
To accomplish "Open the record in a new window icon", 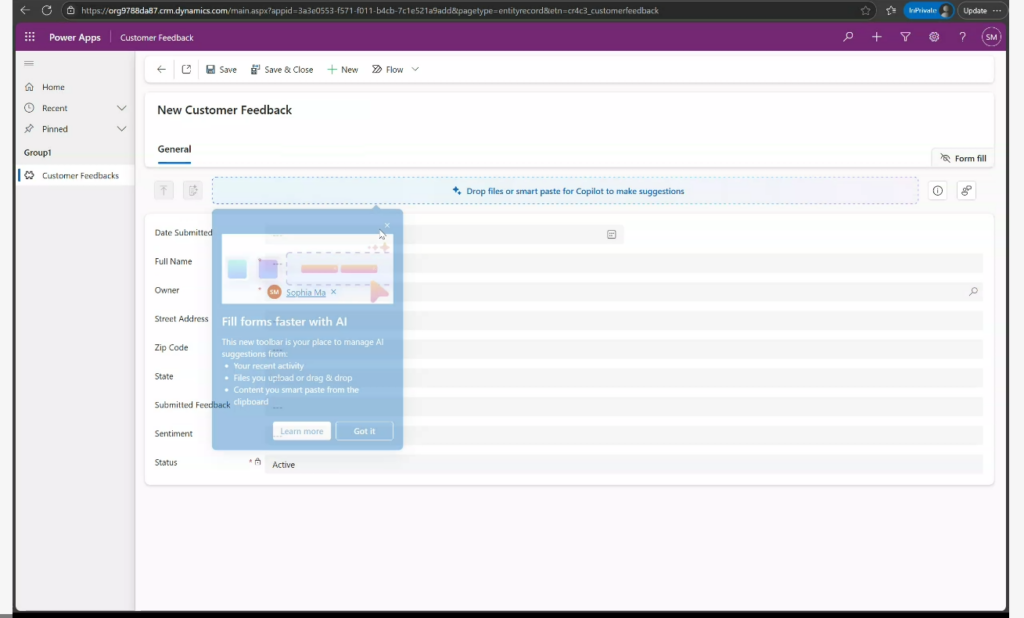I will pos(186,69).
